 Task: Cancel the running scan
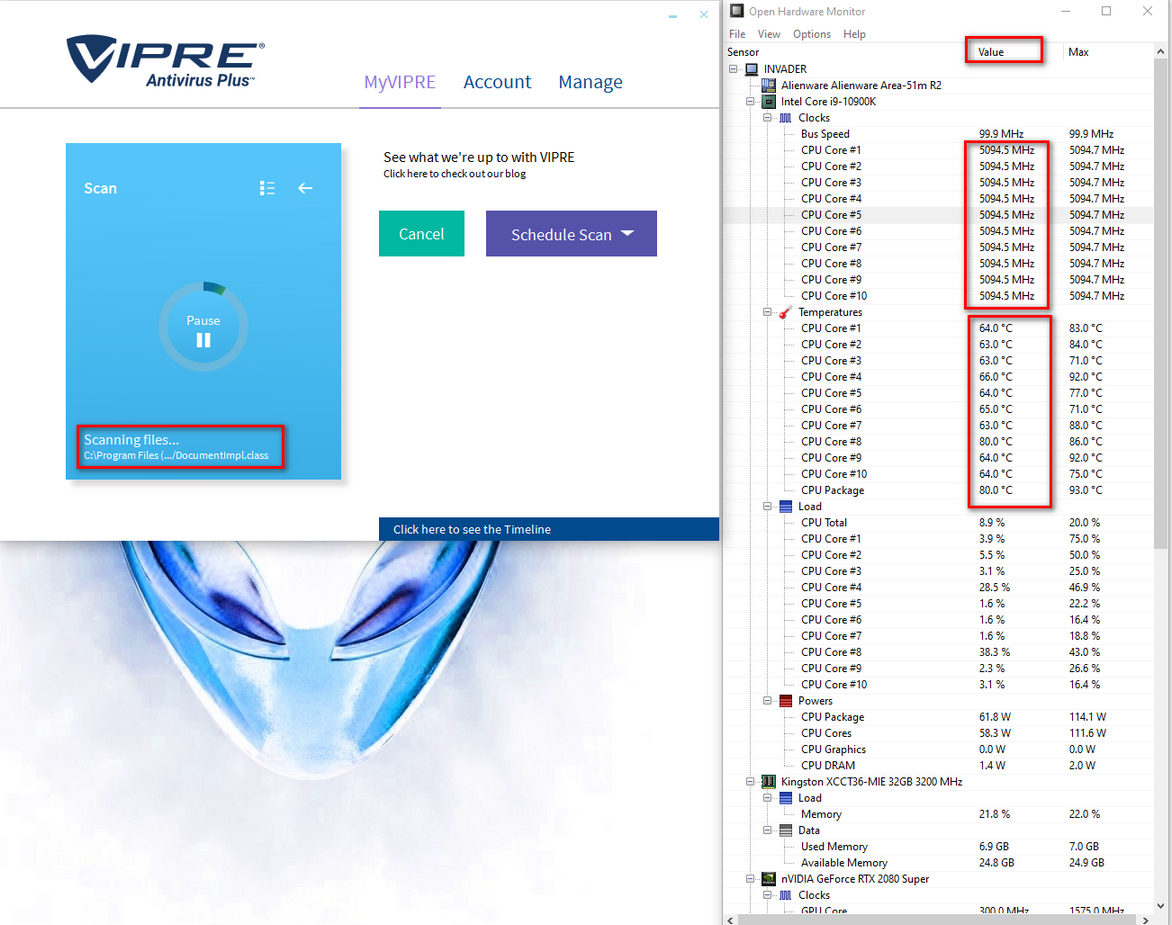(422, 234)
